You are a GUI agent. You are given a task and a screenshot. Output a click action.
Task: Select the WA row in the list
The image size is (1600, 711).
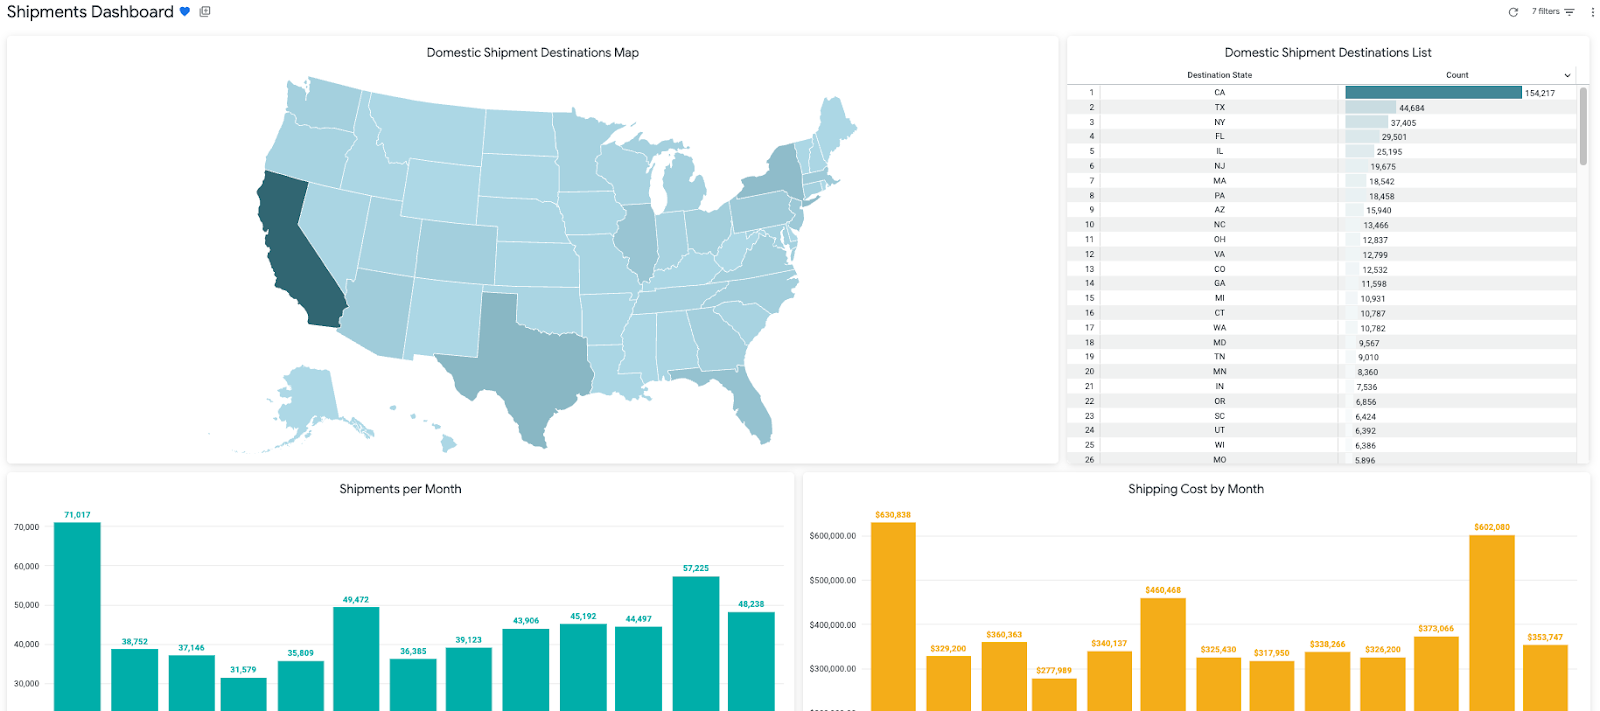1322,327
